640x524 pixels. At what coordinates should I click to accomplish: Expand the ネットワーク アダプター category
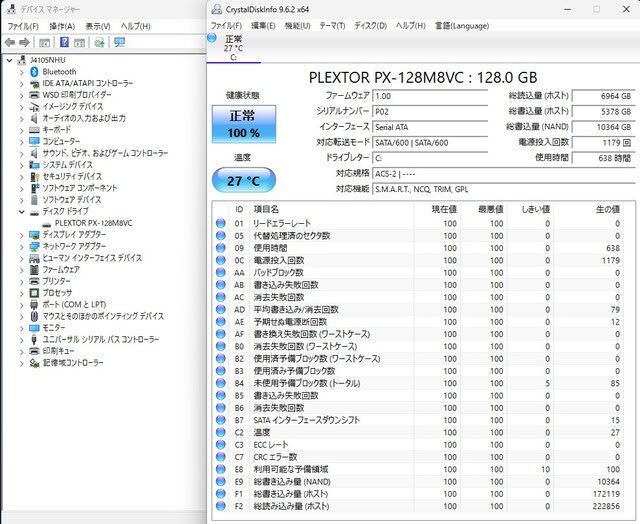(22, 247)
